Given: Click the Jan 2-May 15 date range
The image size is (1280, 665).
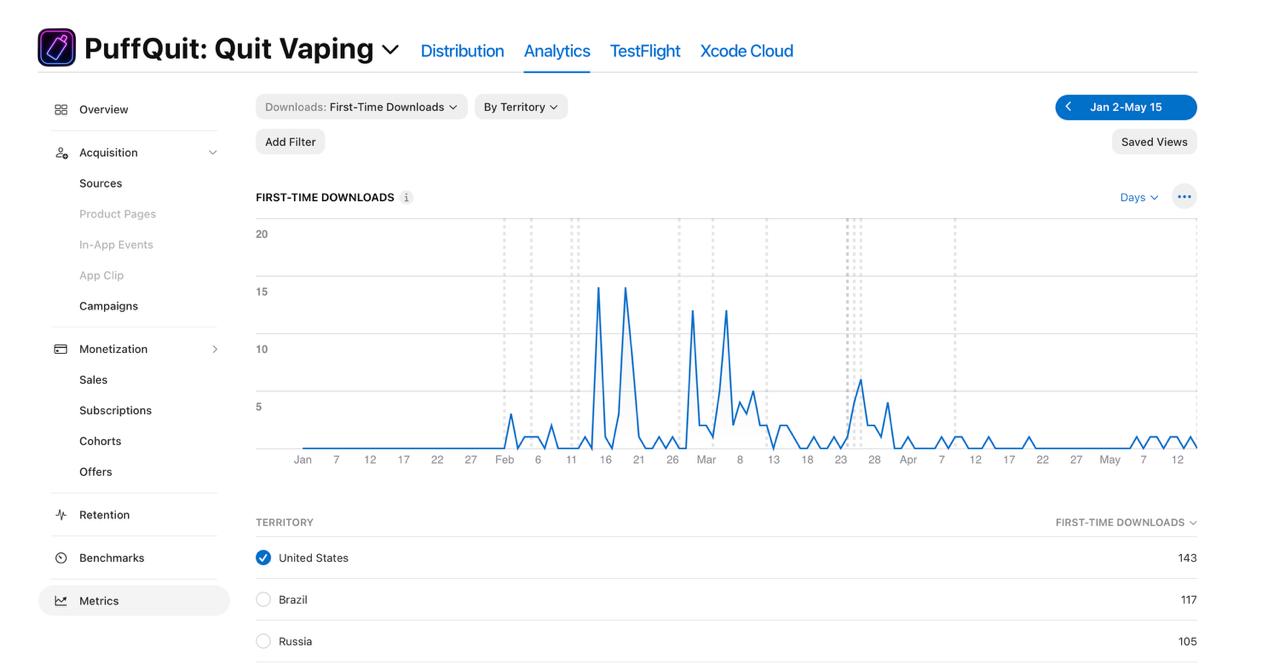Looking at the screenshot, I should [x=1126, y=107].
